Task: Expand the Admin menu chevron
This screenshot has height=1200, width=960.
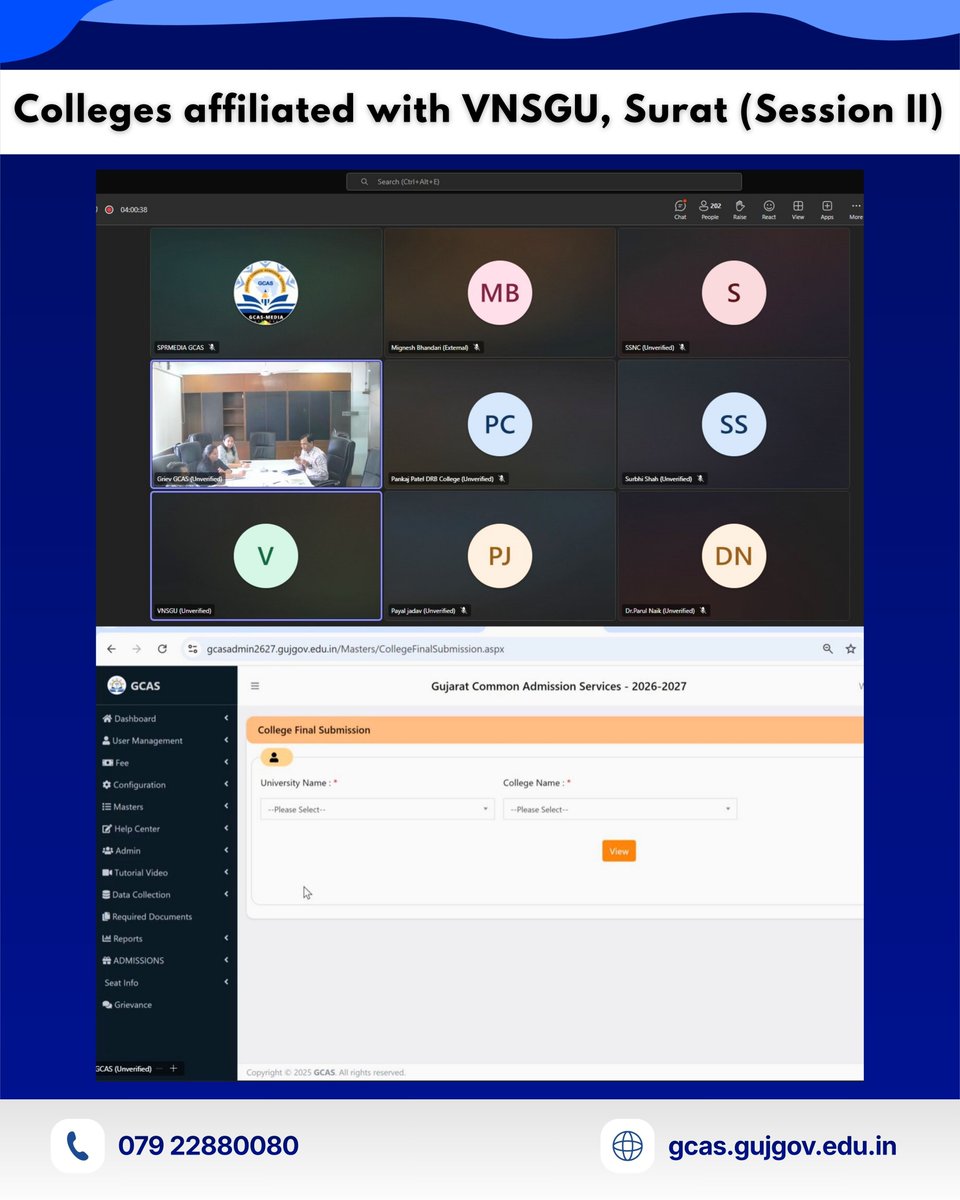Action: (x=226, y=850)
